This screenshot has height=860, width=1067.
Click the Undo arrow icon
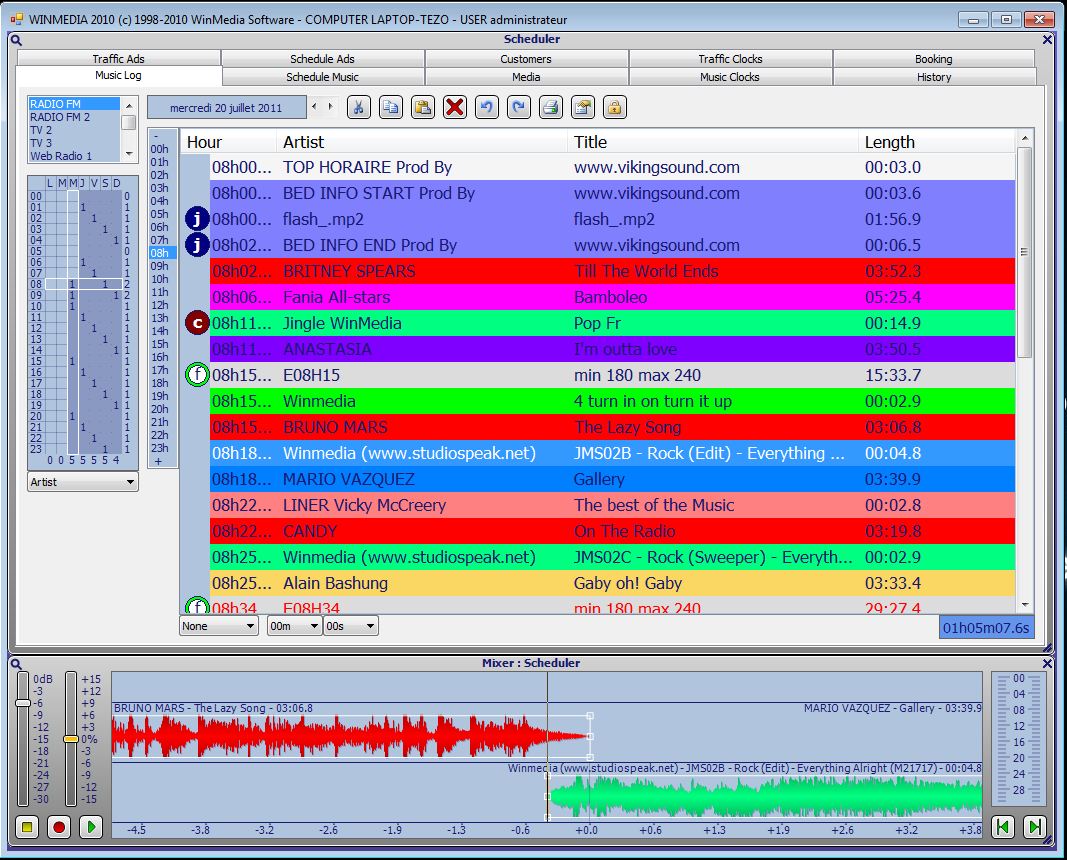487,107
